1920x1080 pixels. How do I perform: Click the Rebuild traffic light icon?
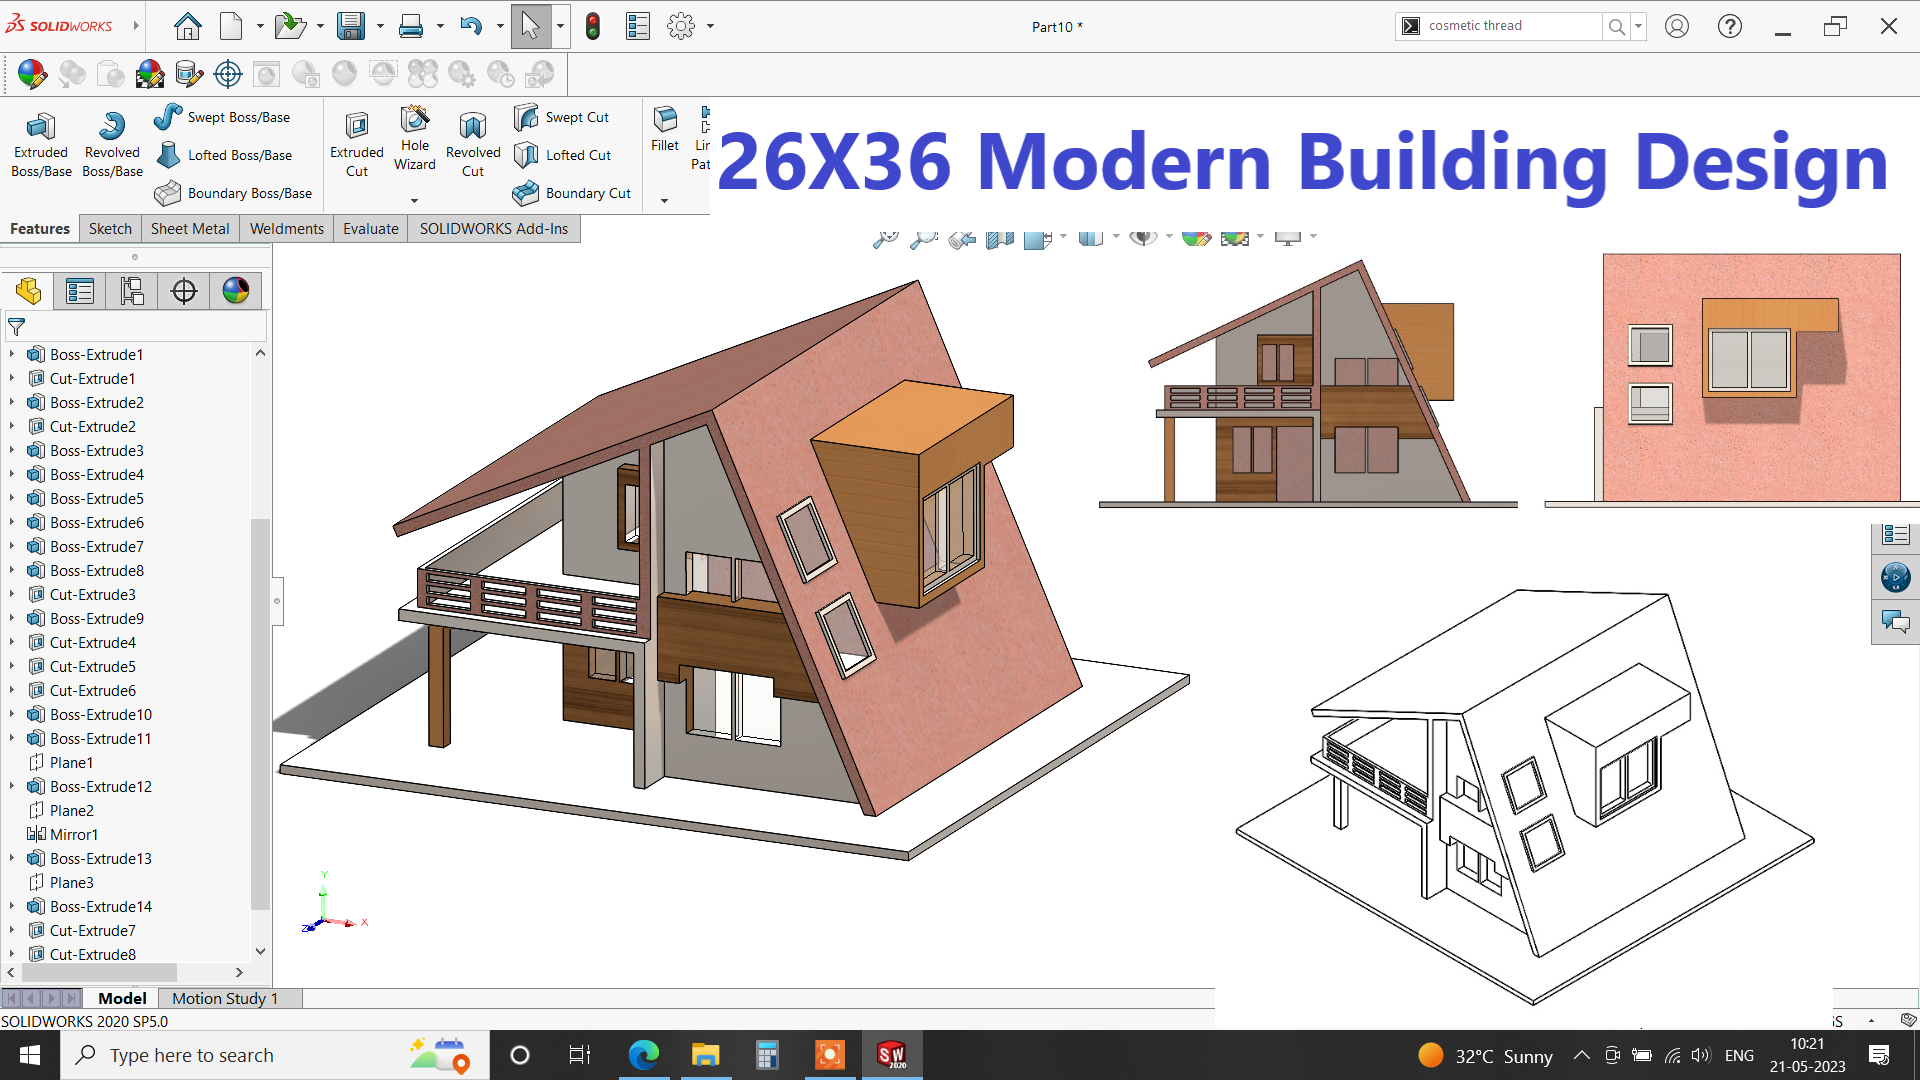click(593, 26)
